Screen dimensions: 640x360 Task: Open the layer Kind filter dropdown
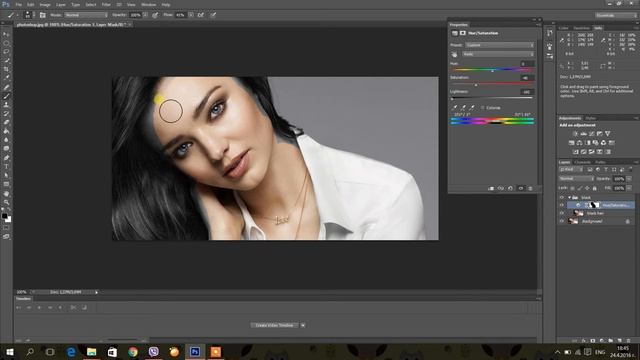(571, 169)
